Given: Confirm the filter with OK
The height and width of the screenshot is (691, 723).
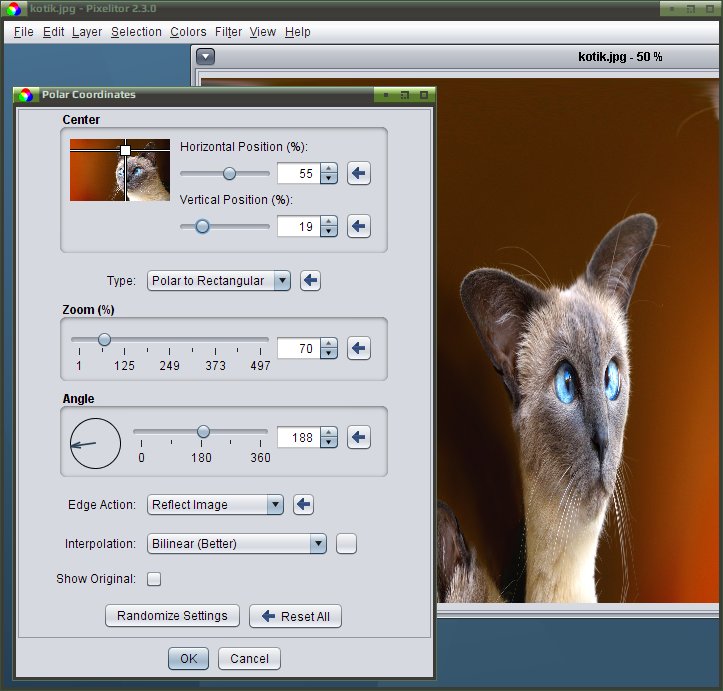Looking at the screenshot, I should (x=188, y=658).
